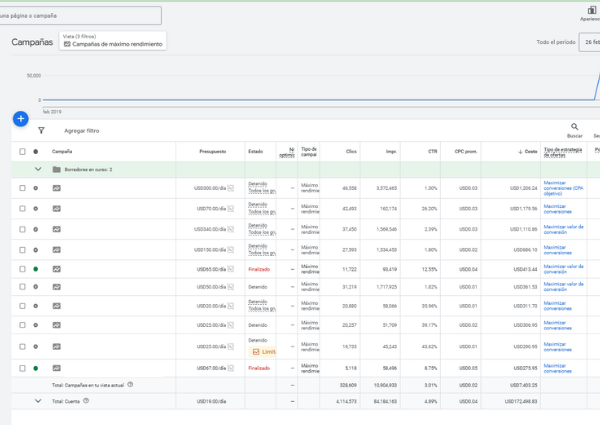Click campaign type icon in USD130.00/día row
The height and width of the screenshot is (425, 600).
57,250
